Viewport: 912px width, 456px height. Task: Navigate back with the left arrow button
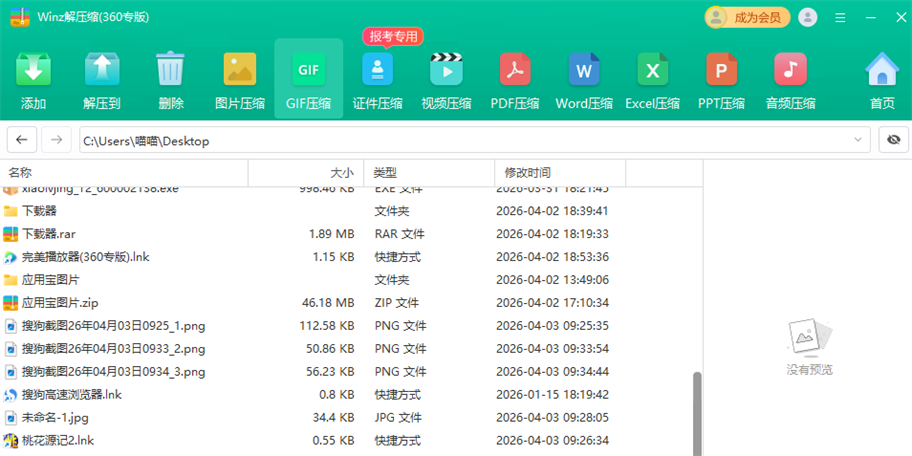(x=22, y=141)
